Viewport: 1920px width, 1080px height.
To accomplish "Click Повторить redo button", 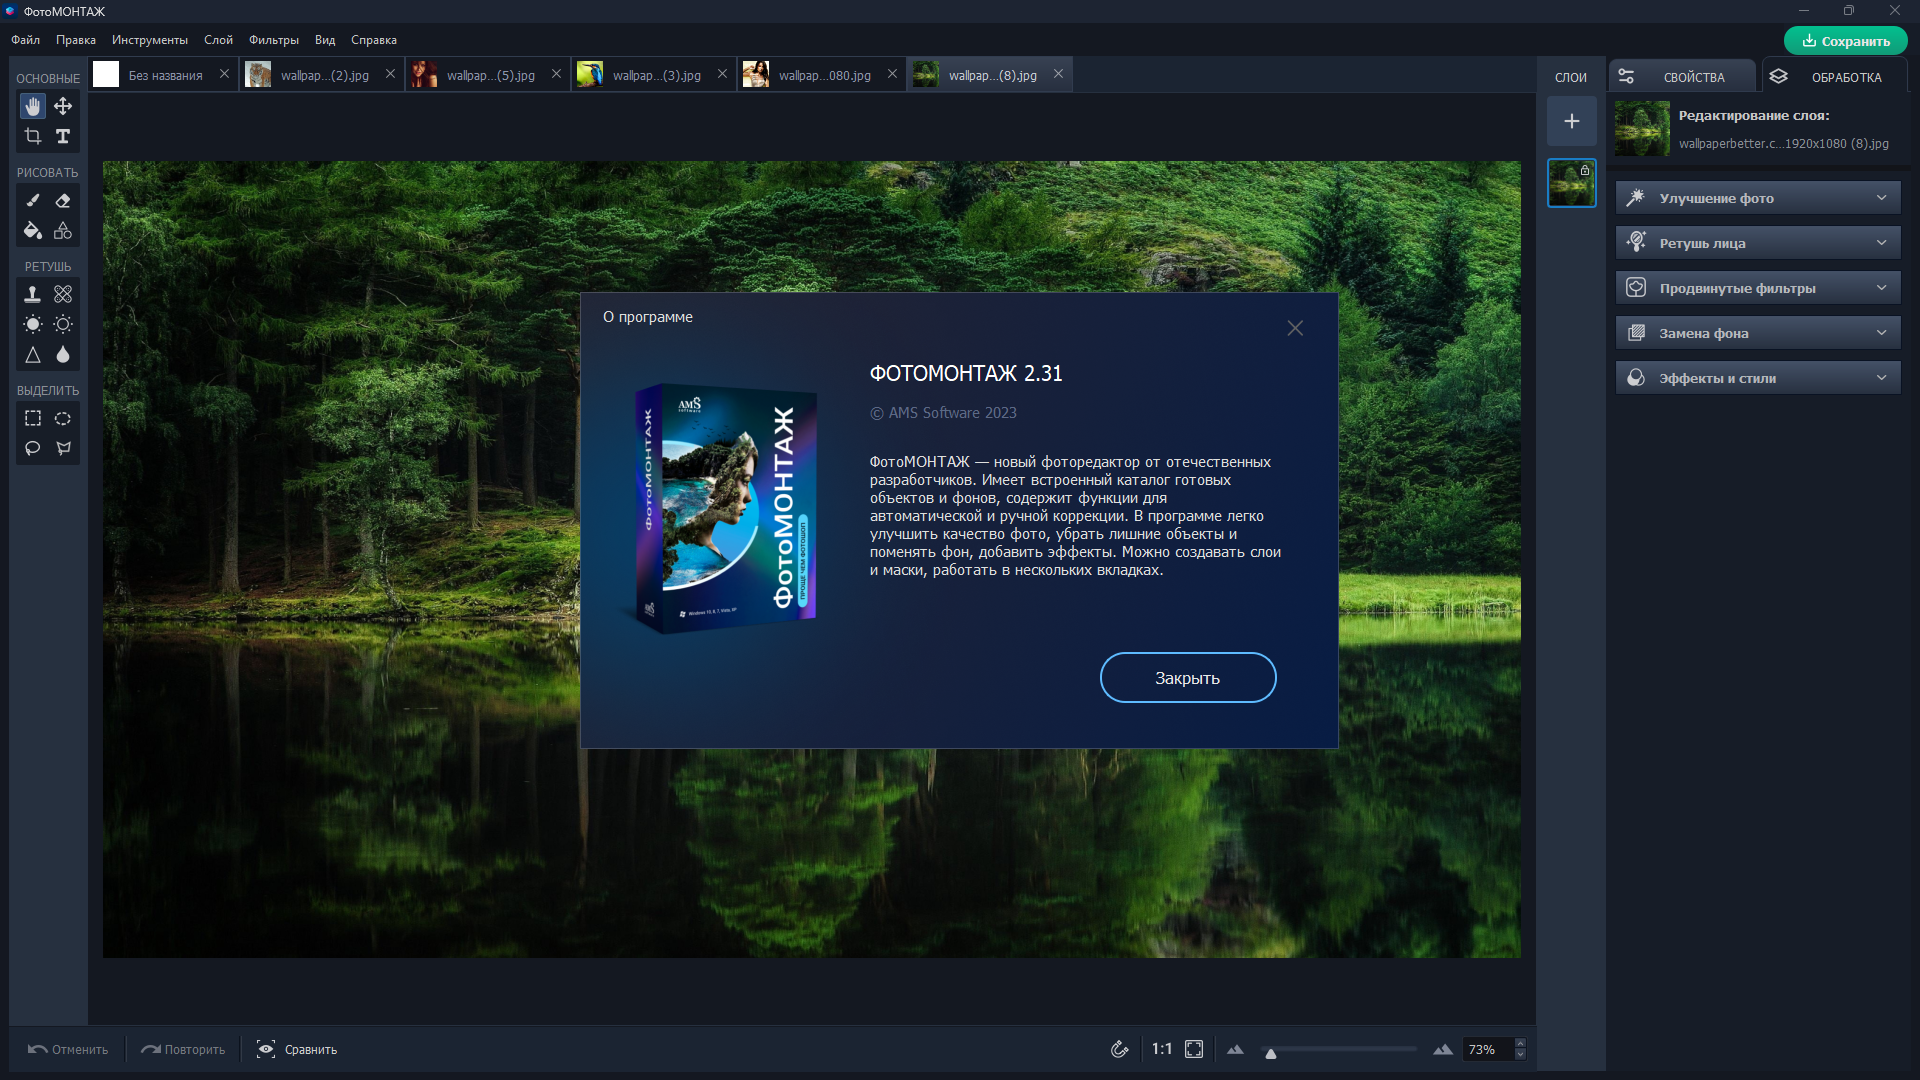I will [x=183, y=1049].
